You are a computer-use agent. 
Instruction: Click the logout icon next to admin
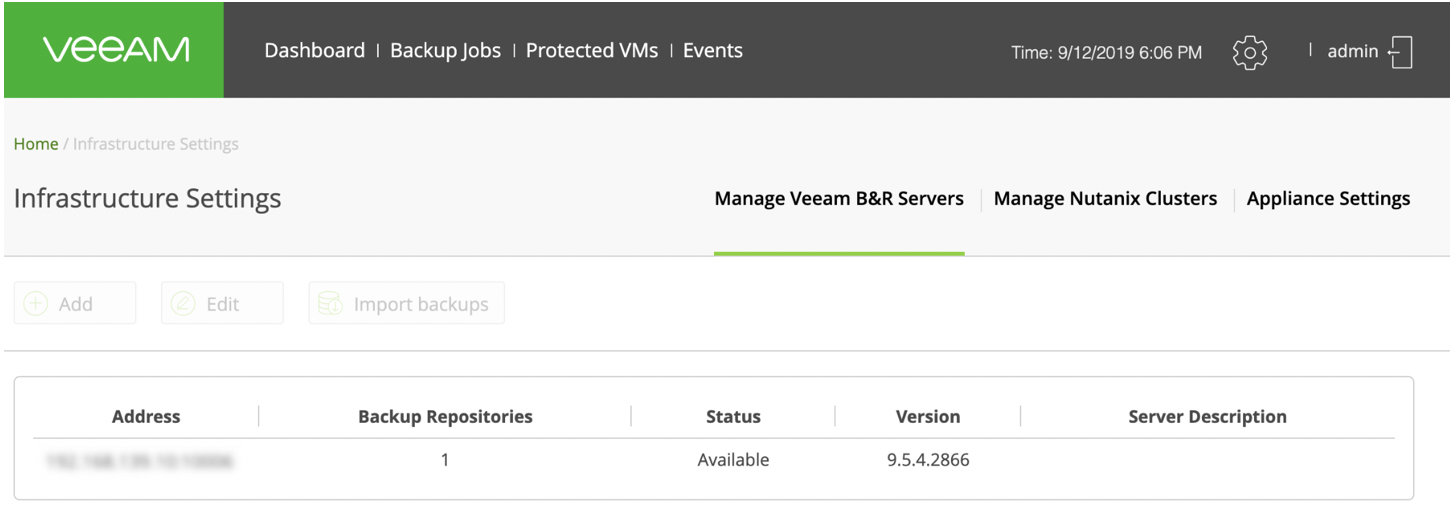(x=1401, y=51)
